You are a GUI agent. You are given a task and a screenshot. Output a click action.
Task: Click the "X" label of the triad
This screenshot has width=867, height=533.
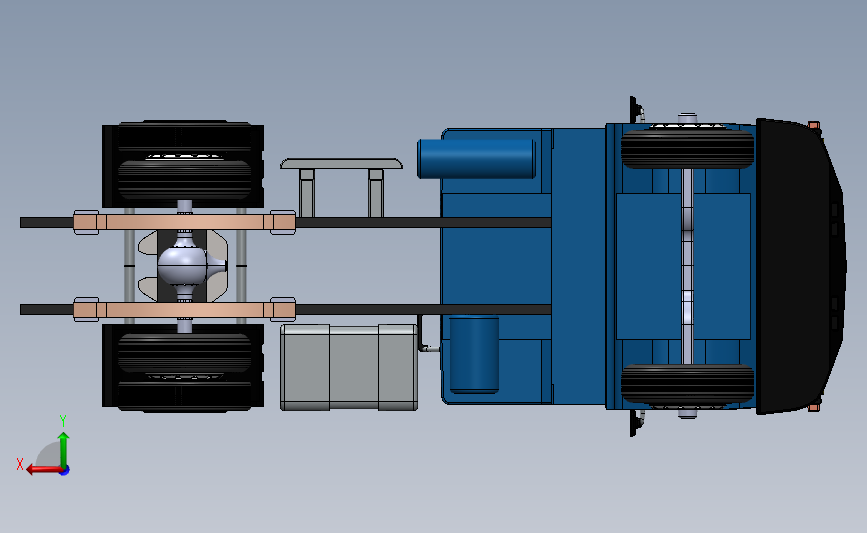pos(20,464)
